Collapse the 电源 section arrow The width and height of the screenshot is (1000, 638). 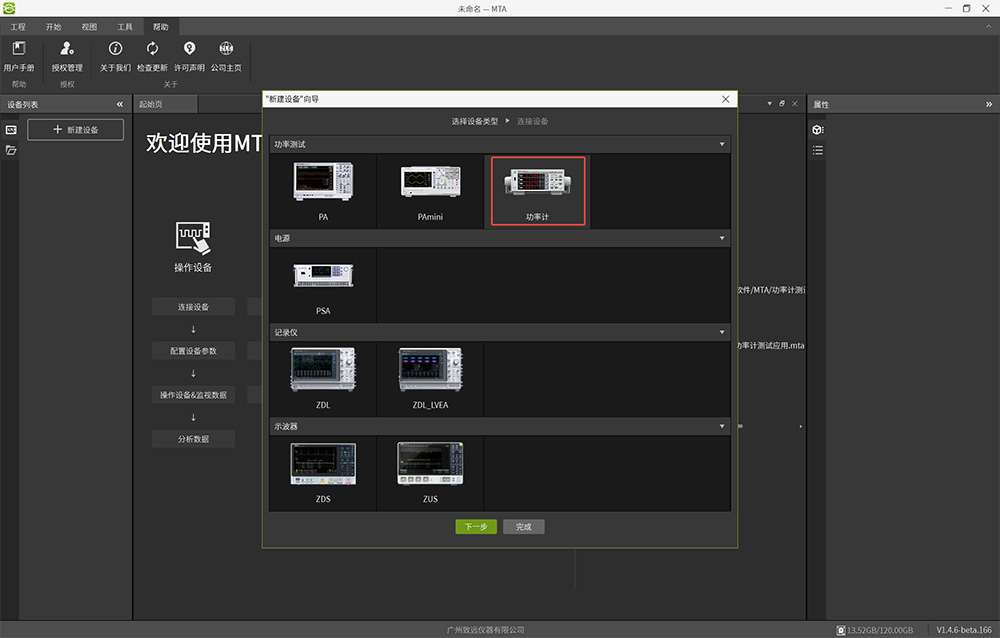pos(722,238)
